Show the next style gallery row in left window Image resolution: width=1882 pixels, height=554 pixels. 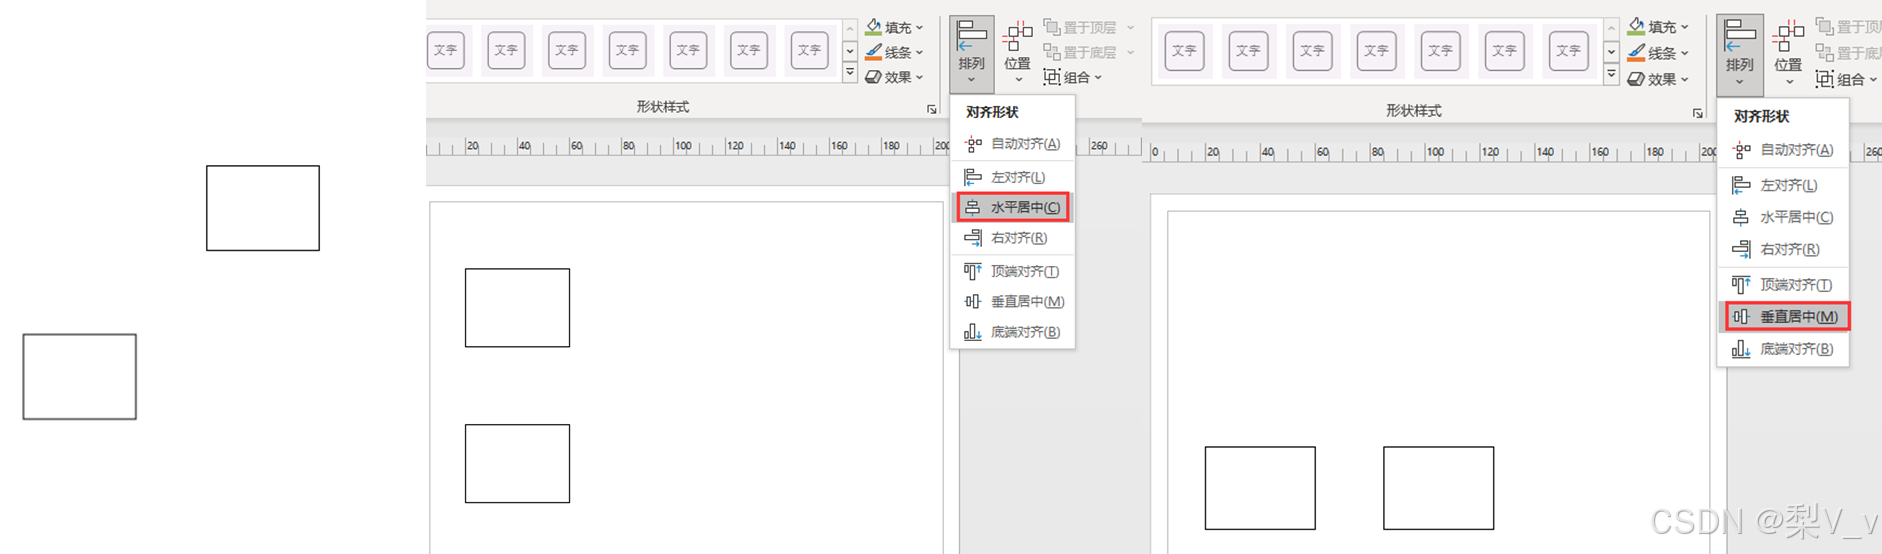[850, 51]
